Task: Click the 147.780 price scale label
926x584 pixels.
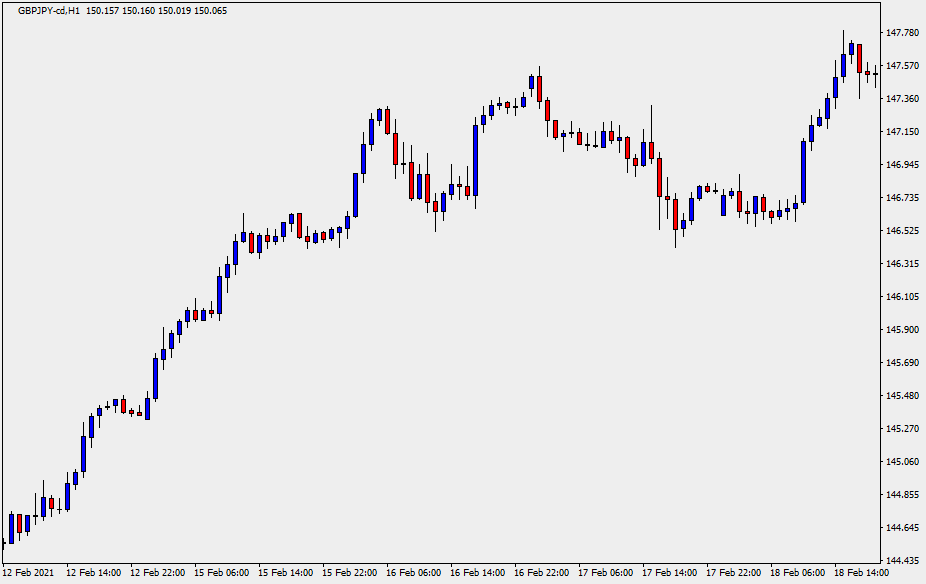Action: tap(902, 33)
